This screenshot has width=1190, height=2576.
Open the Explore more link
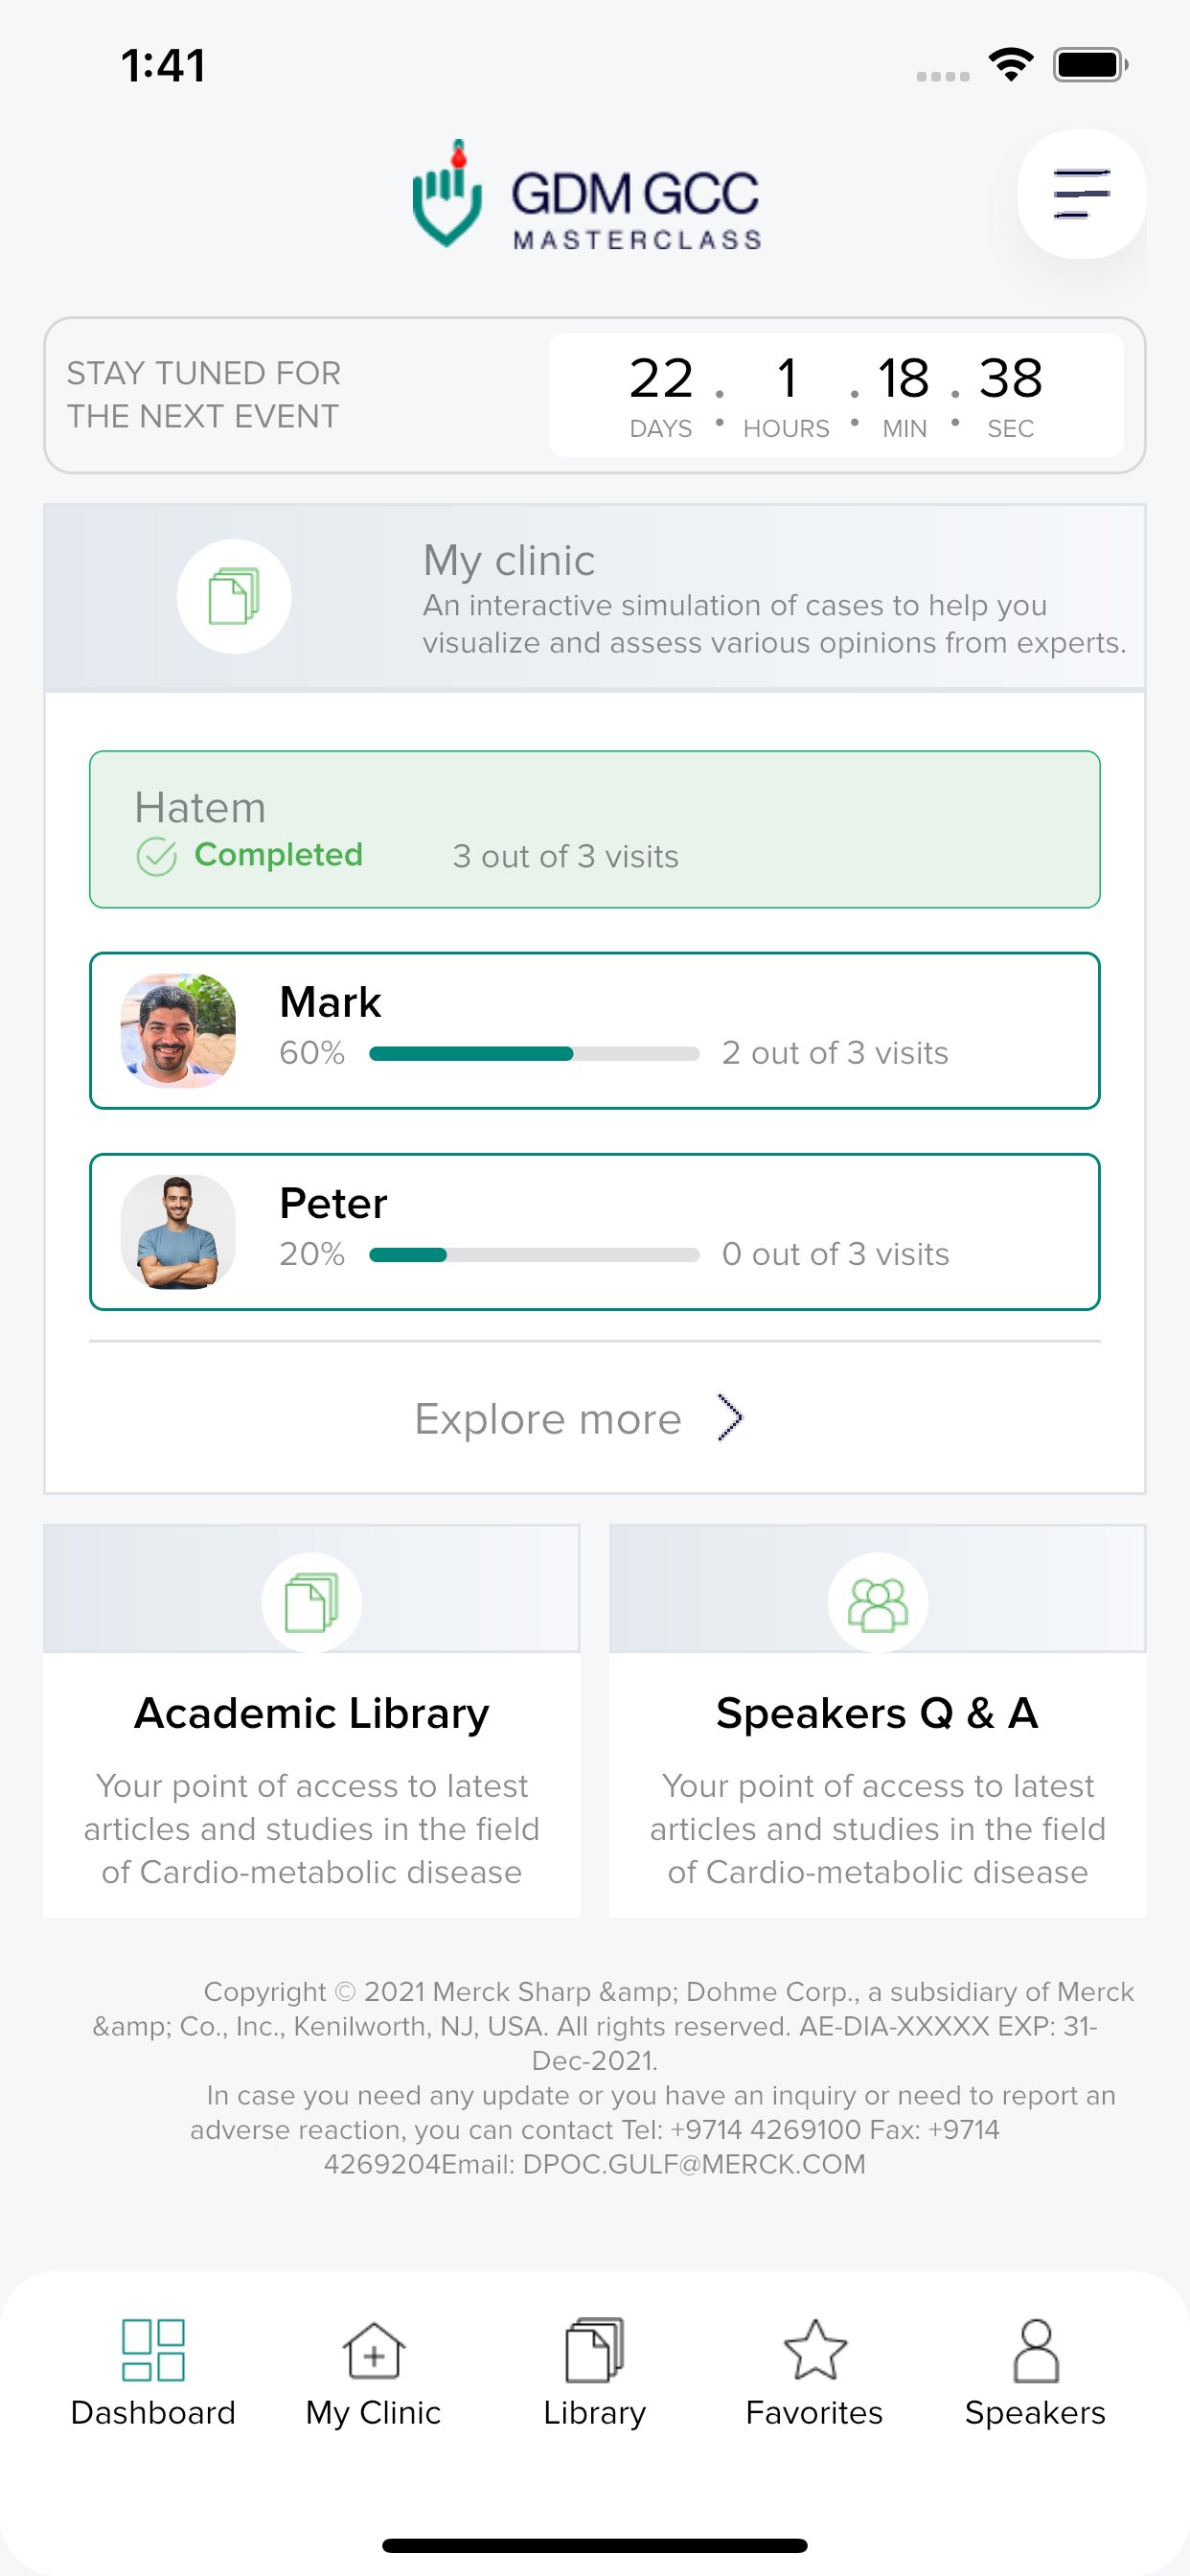tap(548, 1420)
